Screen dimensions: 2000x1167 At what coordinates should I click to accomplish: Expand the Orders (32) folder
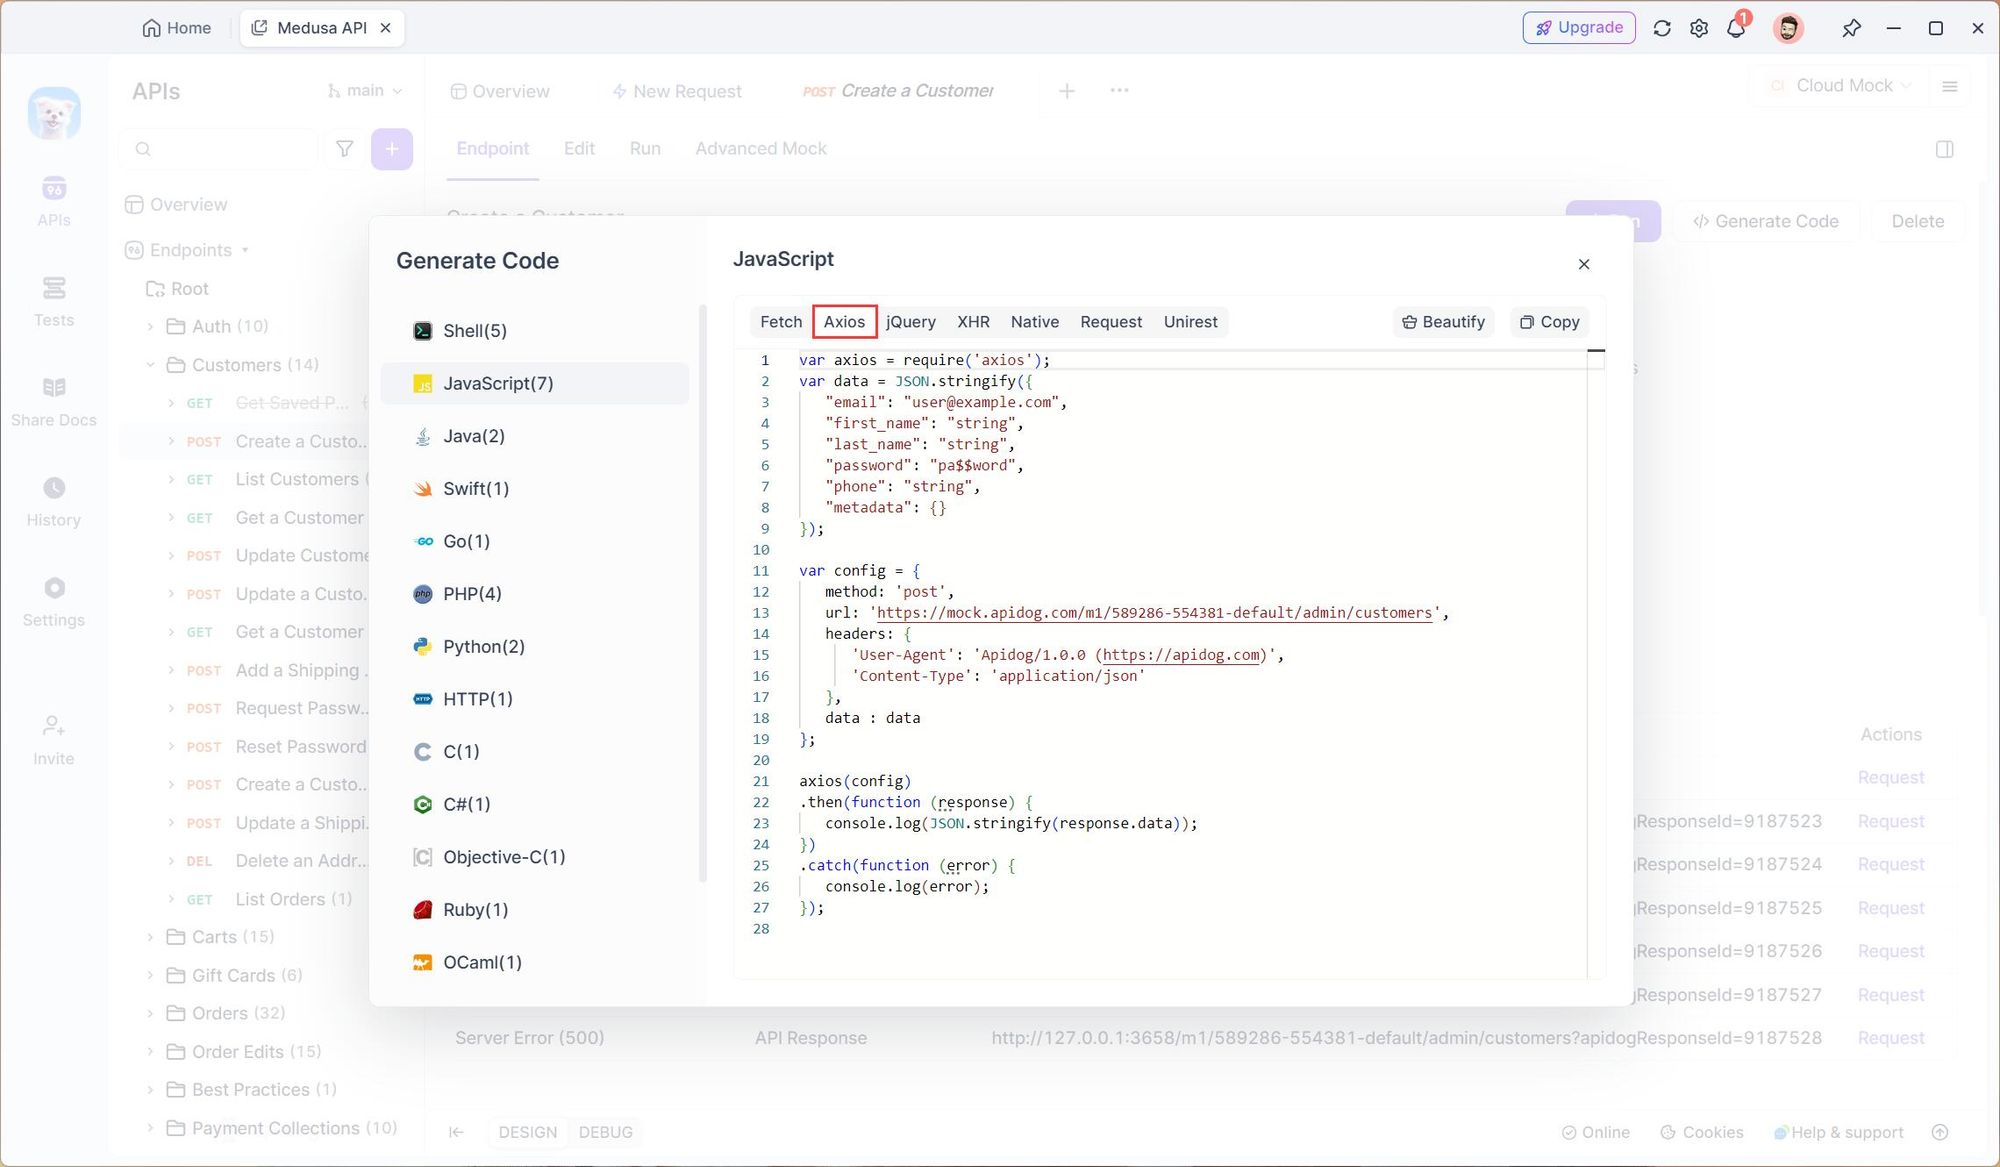pyautogui.click(x=151, y=1013)
